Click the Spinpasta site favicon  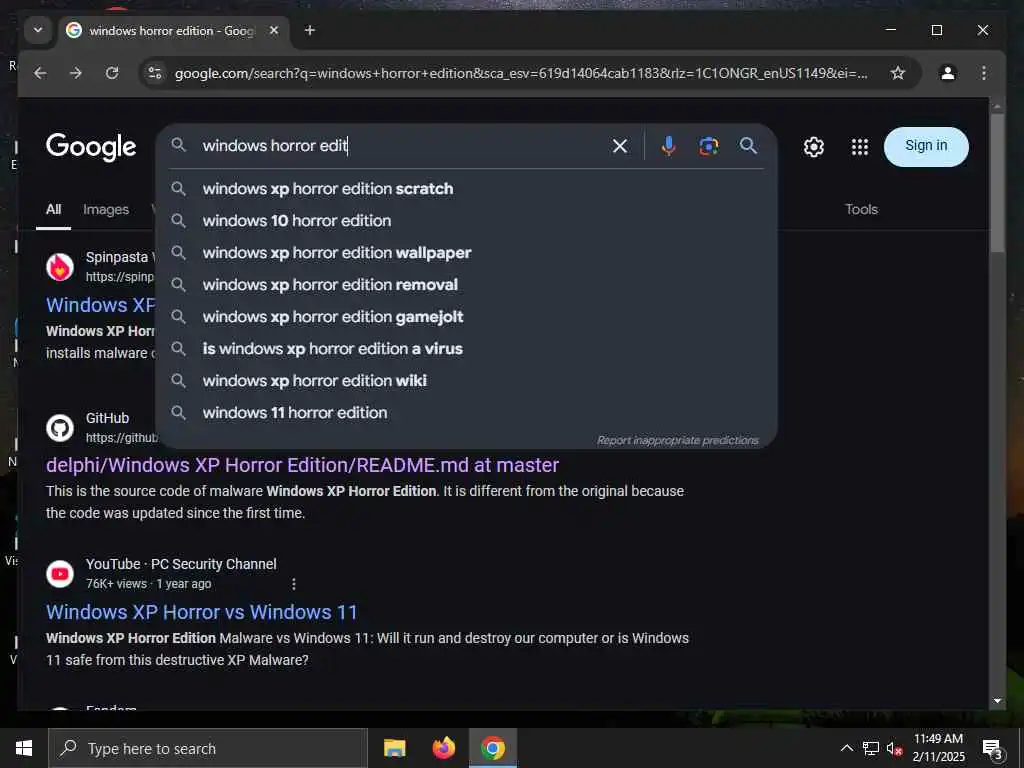(59, 267)
